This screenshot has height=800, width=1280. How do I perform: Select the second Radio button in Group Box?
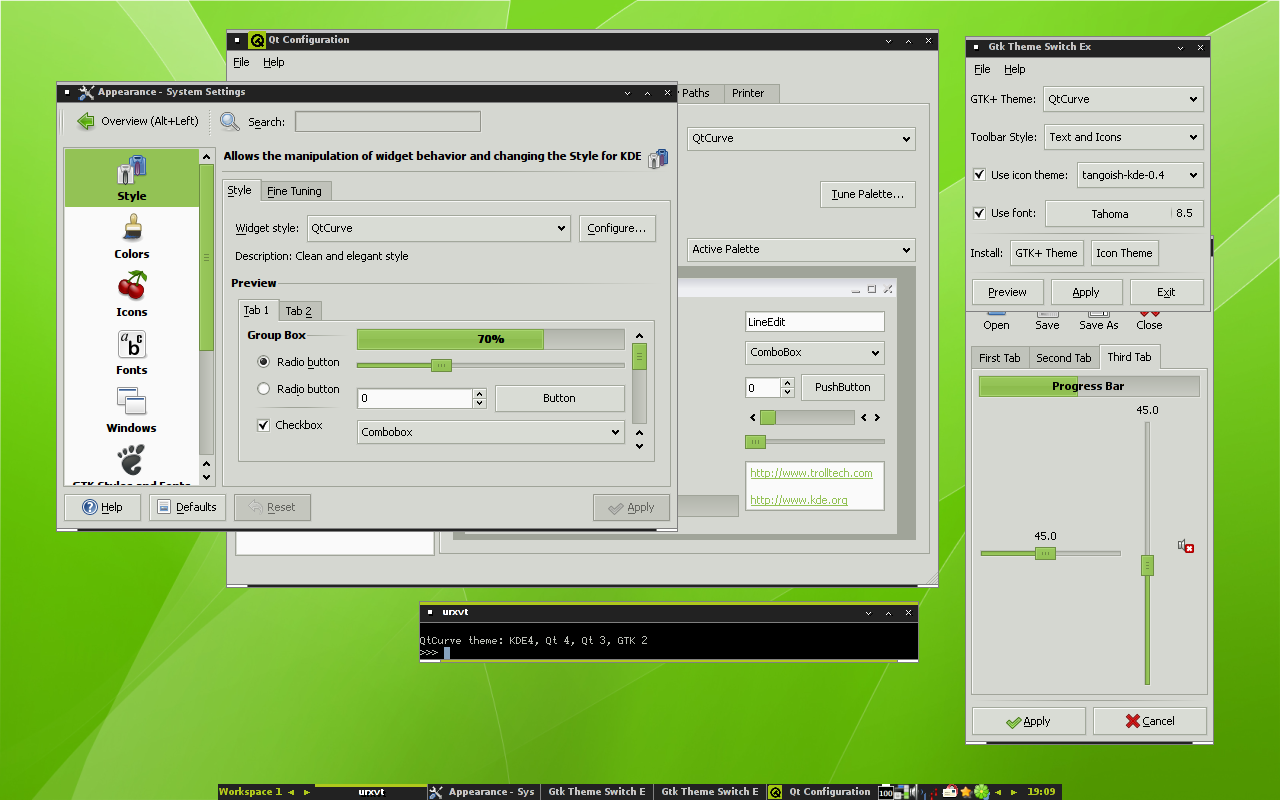pos(264,389)
